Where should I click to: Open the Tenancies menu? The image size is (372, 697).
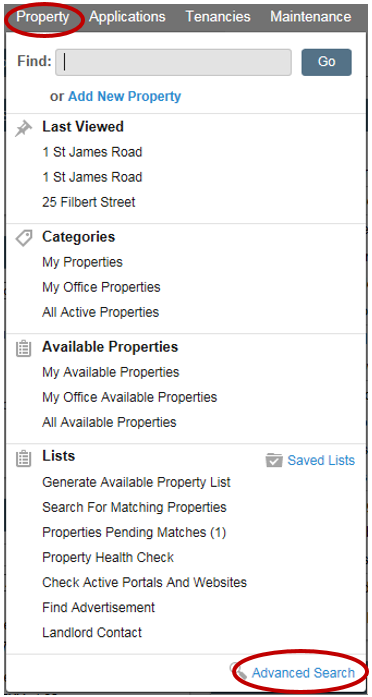tap(218, 17)
